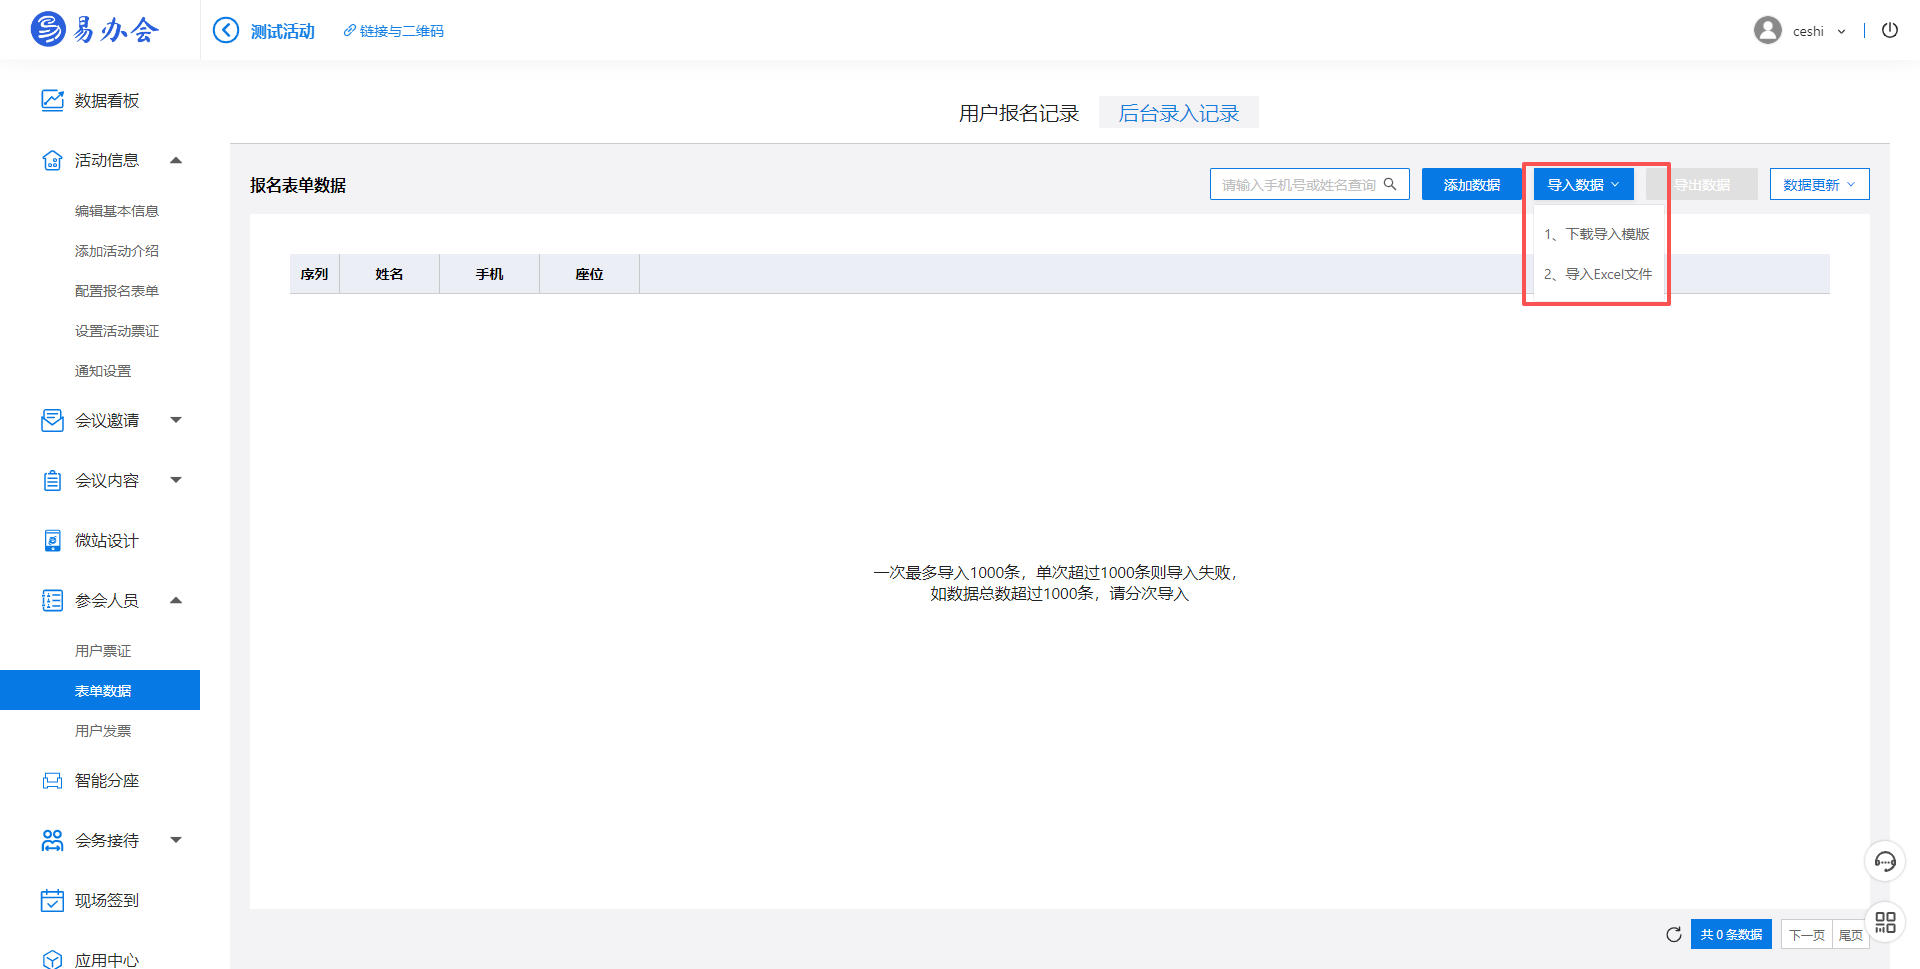Open 现场签到 in the sidebar
This screenshot has height=969, width=1920.
click(x=106, y=901)
